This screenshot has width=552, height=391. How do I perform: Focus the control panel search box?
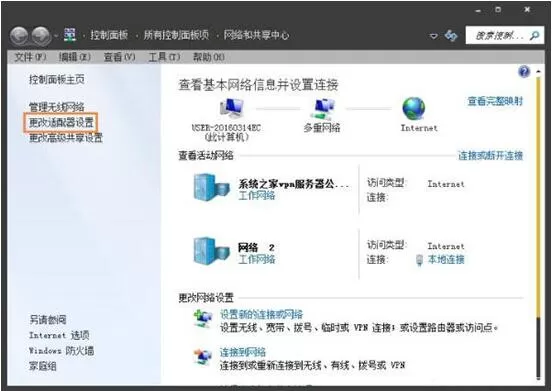[x=504, y=35]
